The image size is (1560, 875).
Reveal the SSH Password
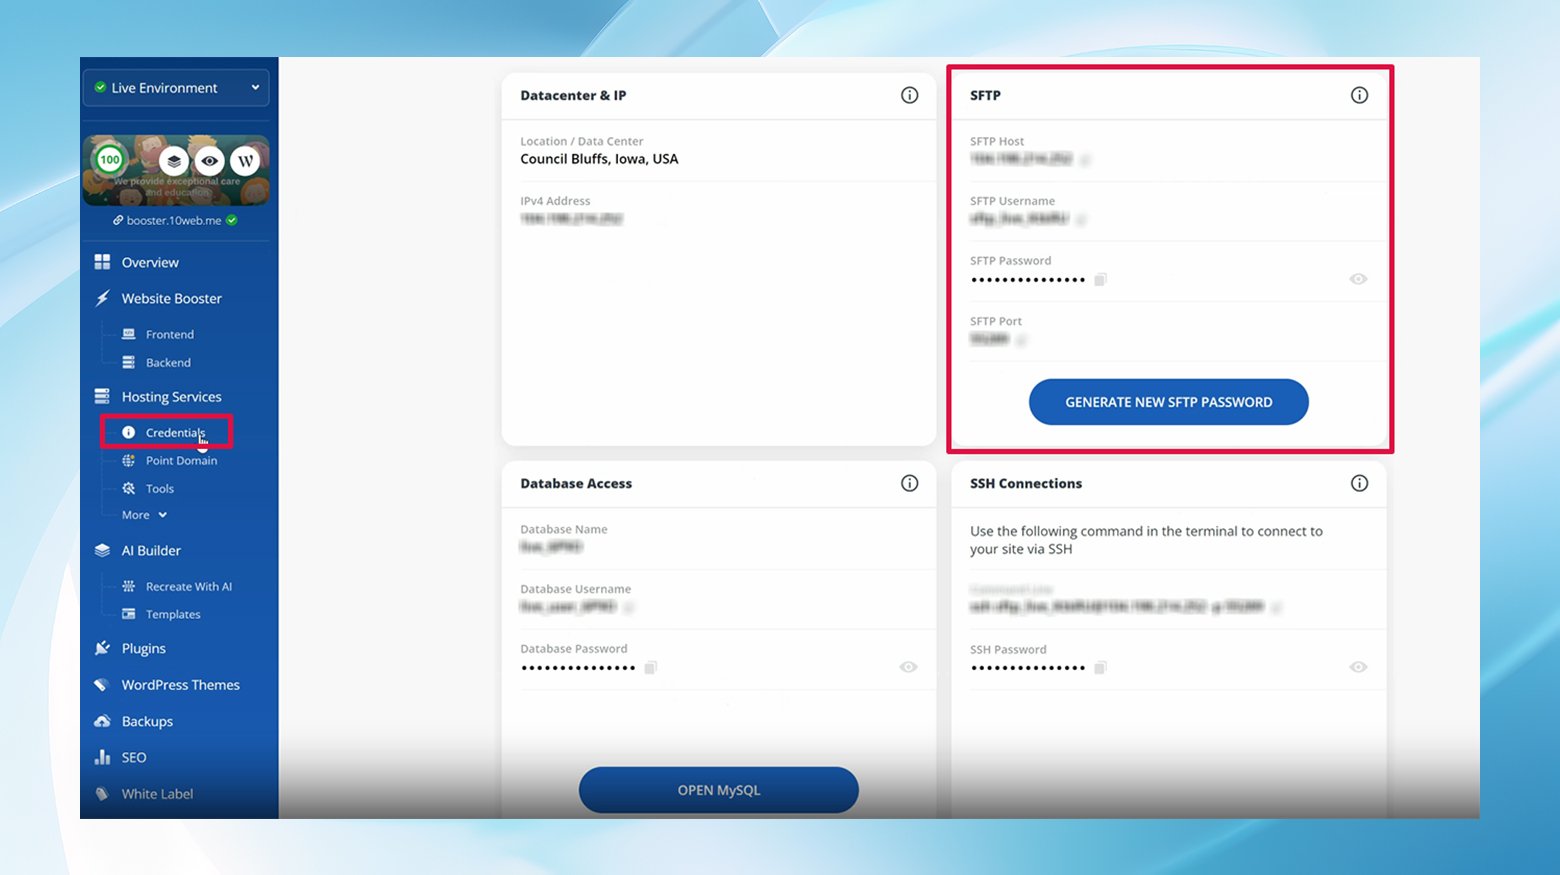[1358, 667]
